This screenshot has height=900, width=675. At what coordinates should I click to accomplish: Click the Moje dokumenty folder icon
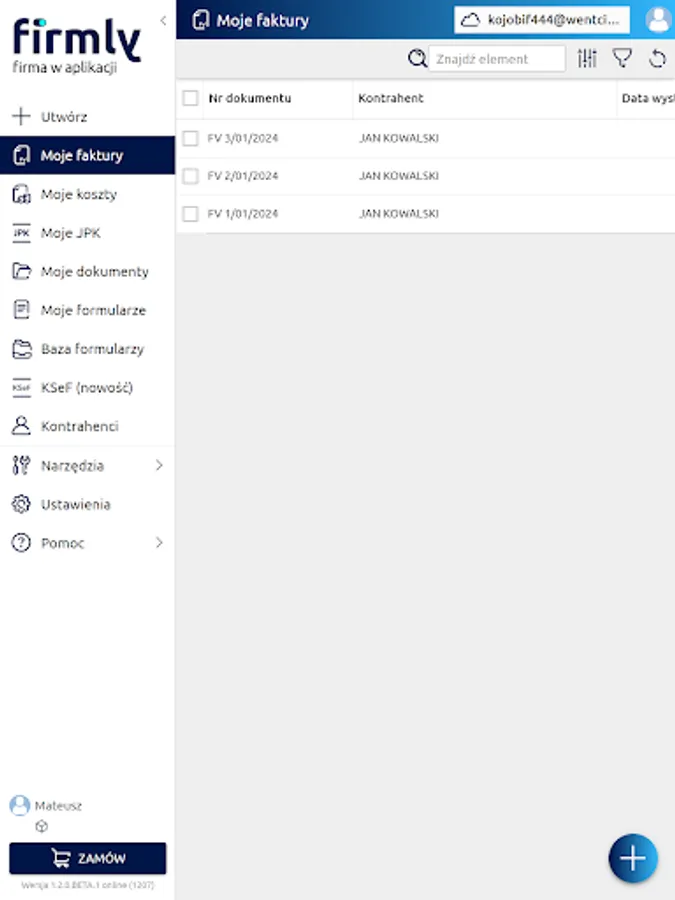21,271
